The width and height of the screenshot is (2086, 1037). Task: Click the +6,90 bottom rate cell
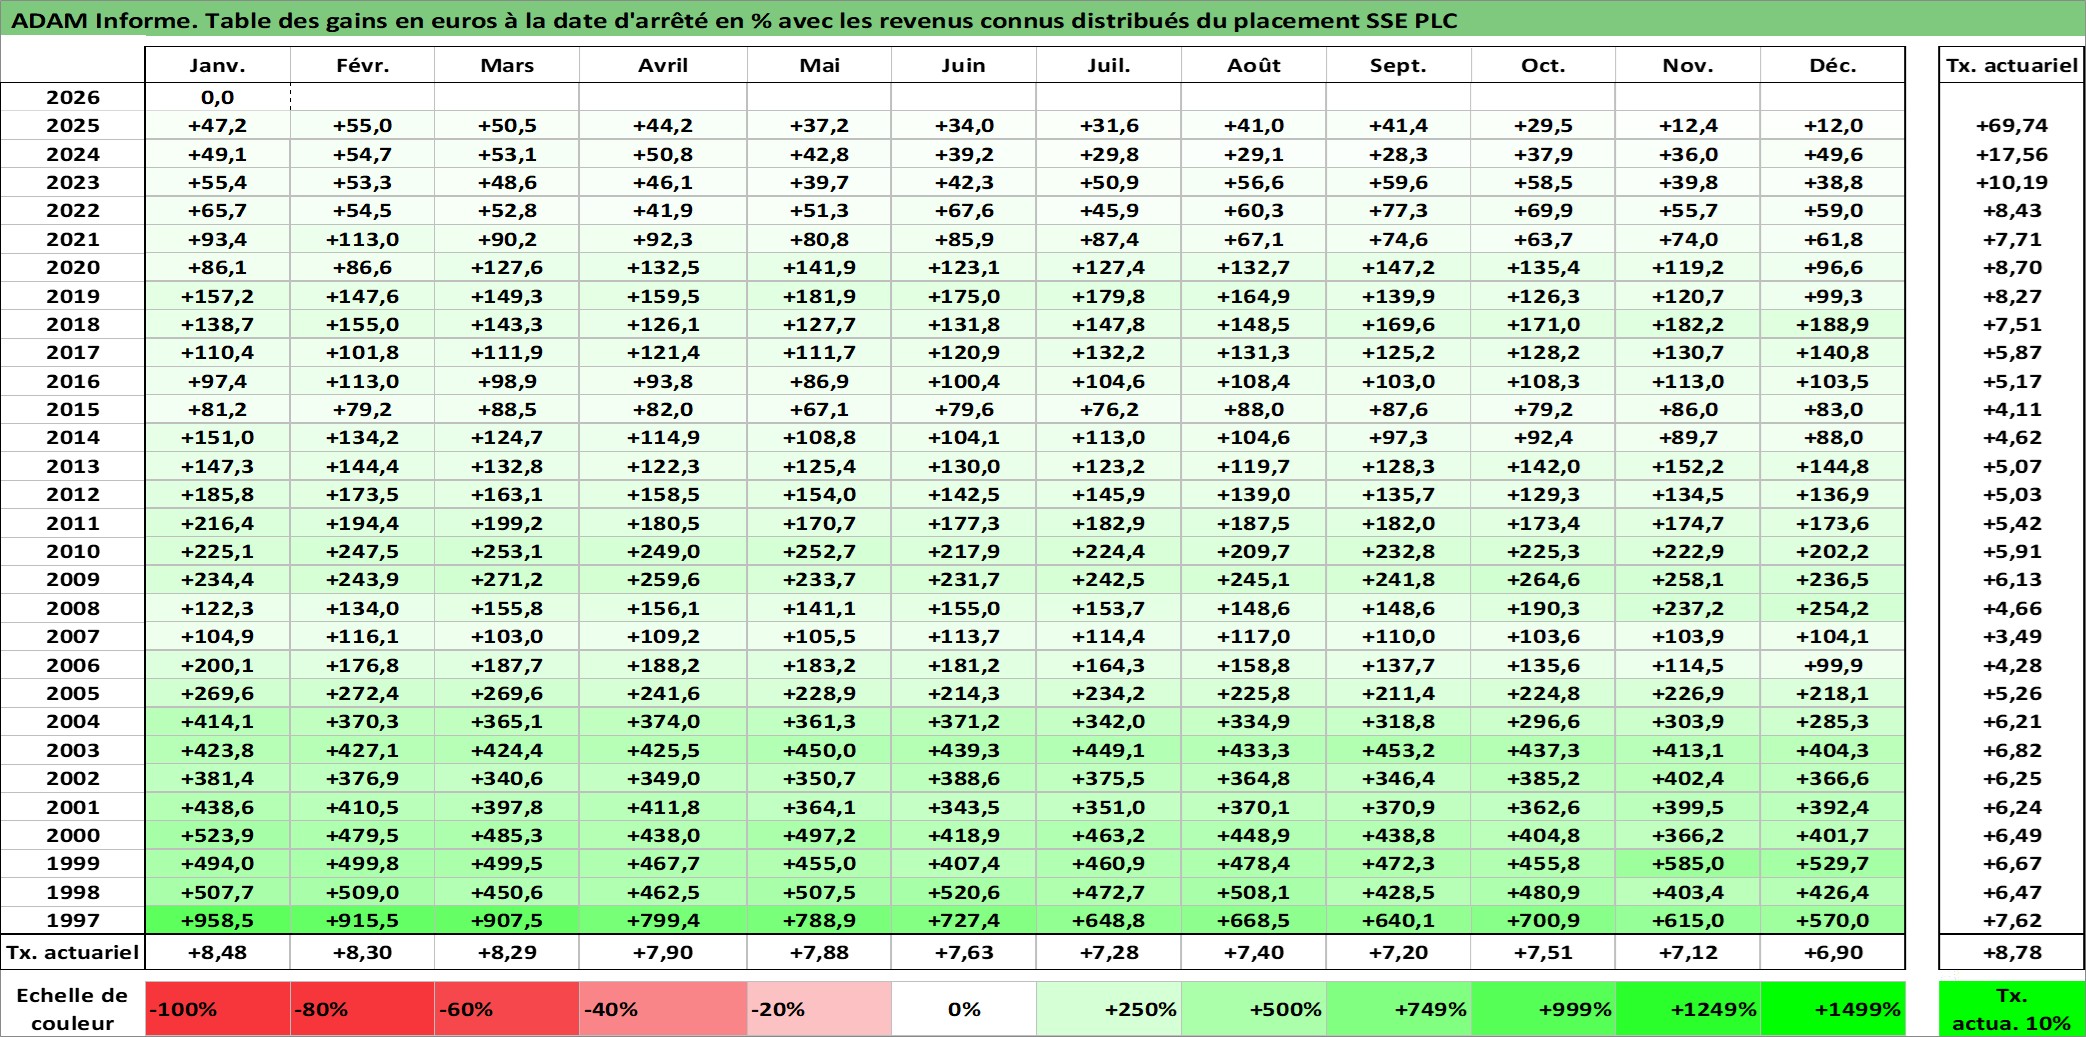(1833, 952)
